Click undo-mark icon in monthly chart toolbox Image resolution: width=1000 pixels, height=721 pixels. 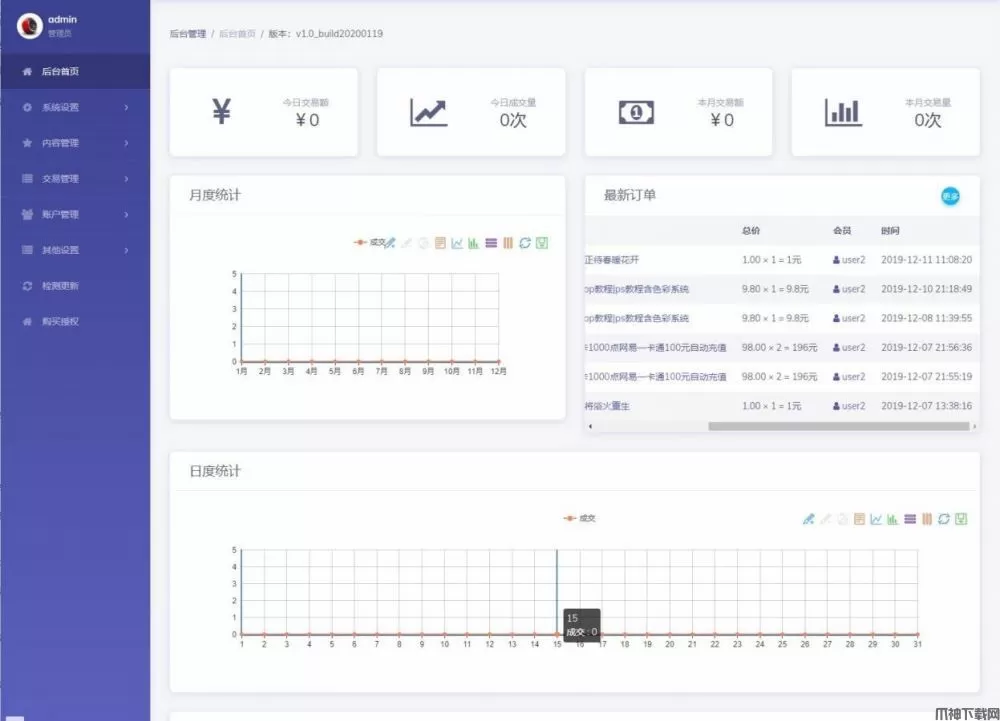406,243
